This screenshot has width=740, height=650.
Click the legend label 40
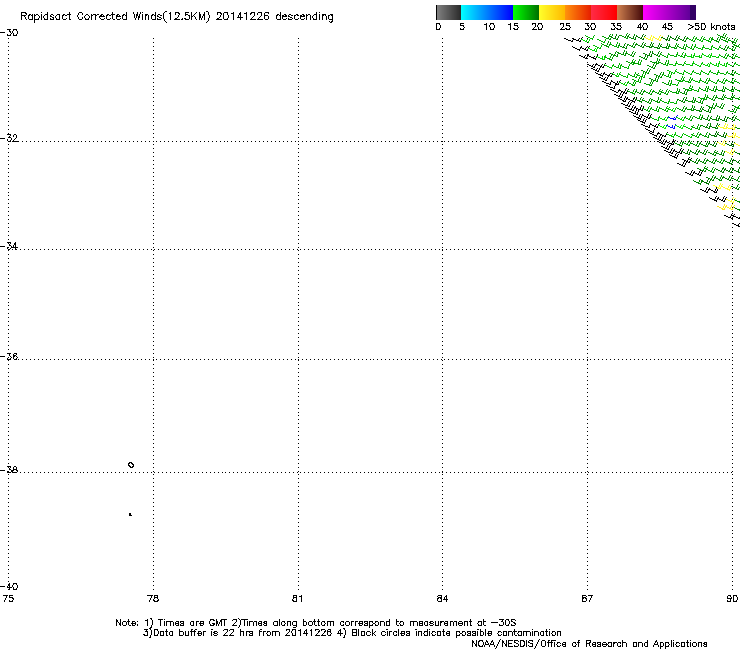642,27
